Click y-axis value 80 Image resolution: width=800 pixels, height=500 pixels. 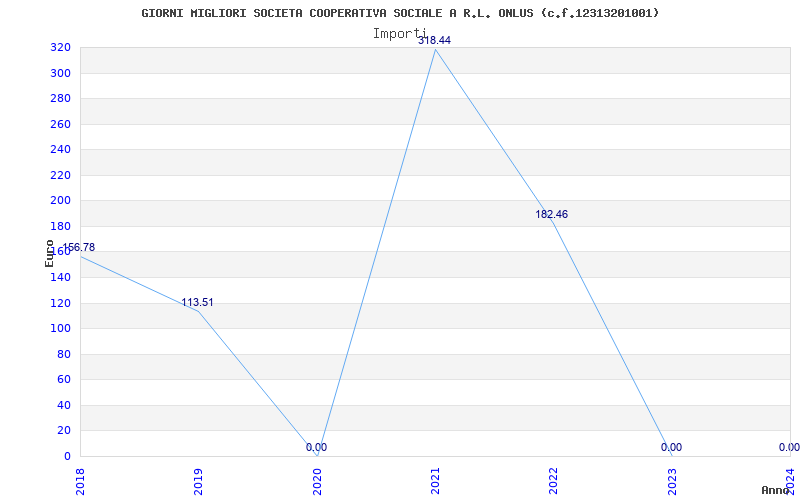[63, 354]
